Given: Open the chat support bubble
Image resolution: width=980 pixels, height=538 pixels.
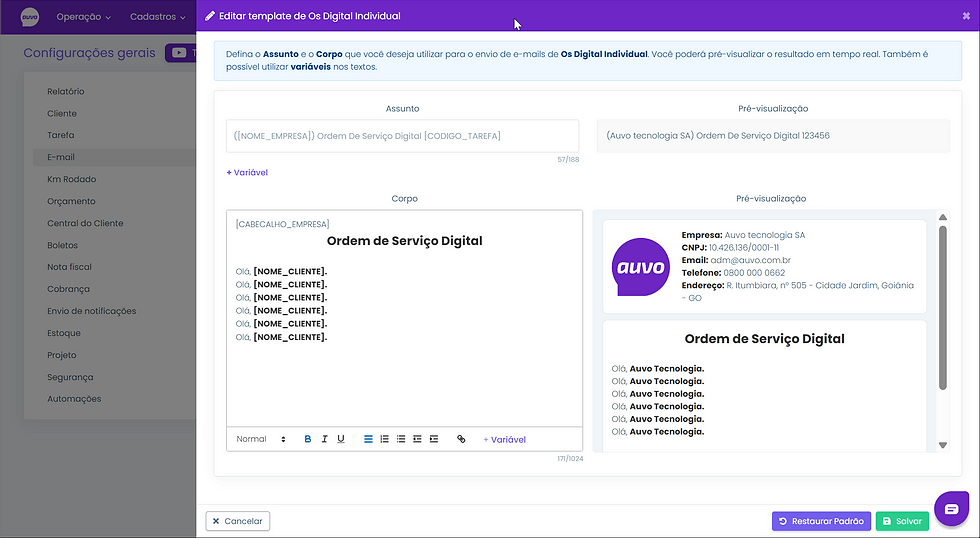Looking at the screenshot, I should coord(951,509).
